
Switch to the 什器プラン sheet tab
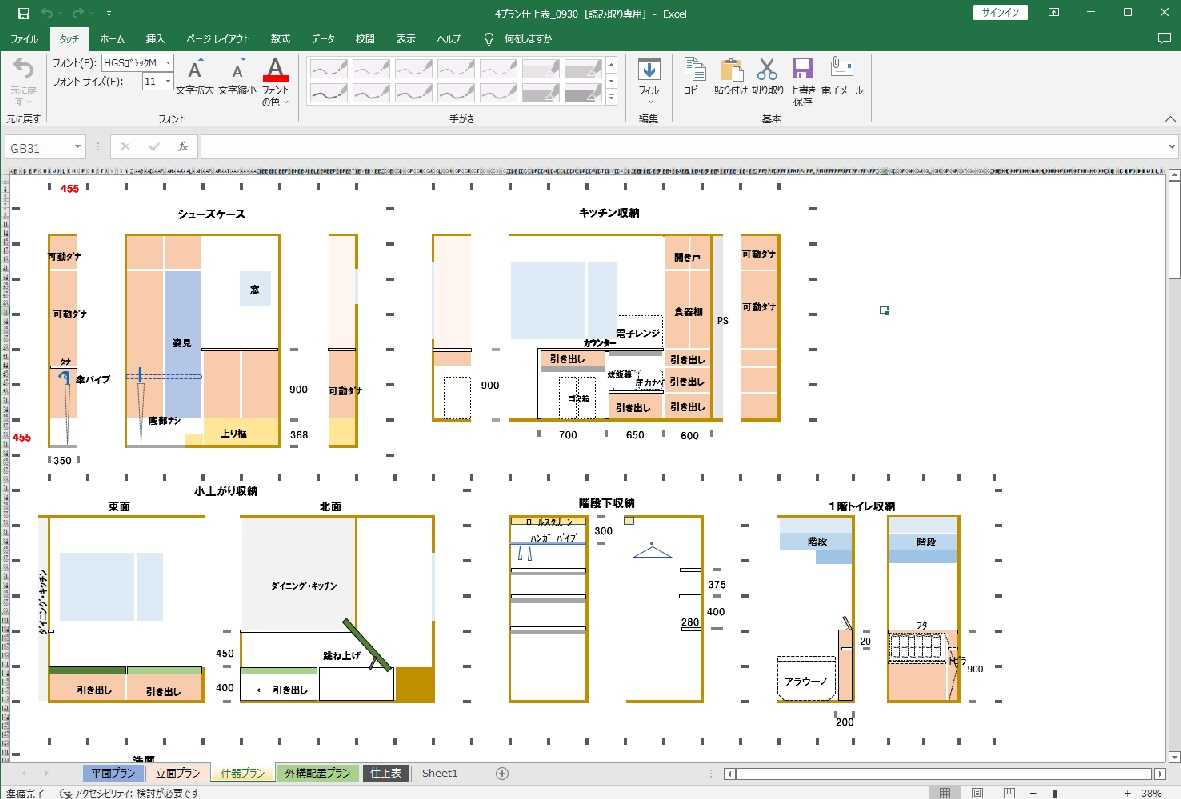pos(243,773)
